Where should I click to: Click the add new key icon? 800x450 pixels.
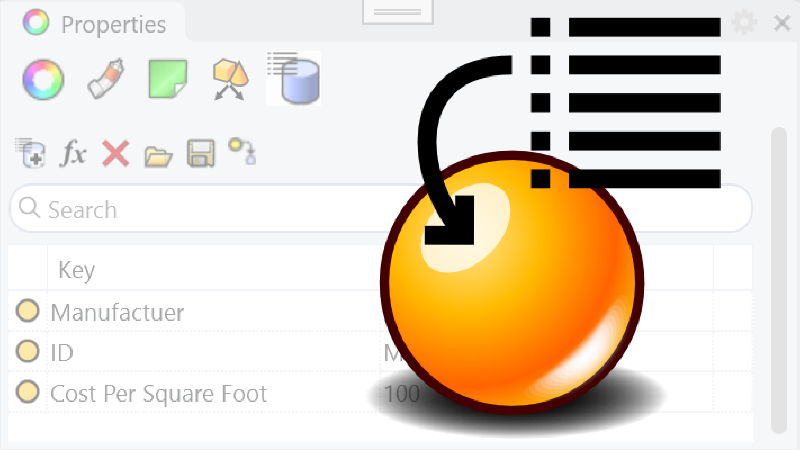(30, 154)
